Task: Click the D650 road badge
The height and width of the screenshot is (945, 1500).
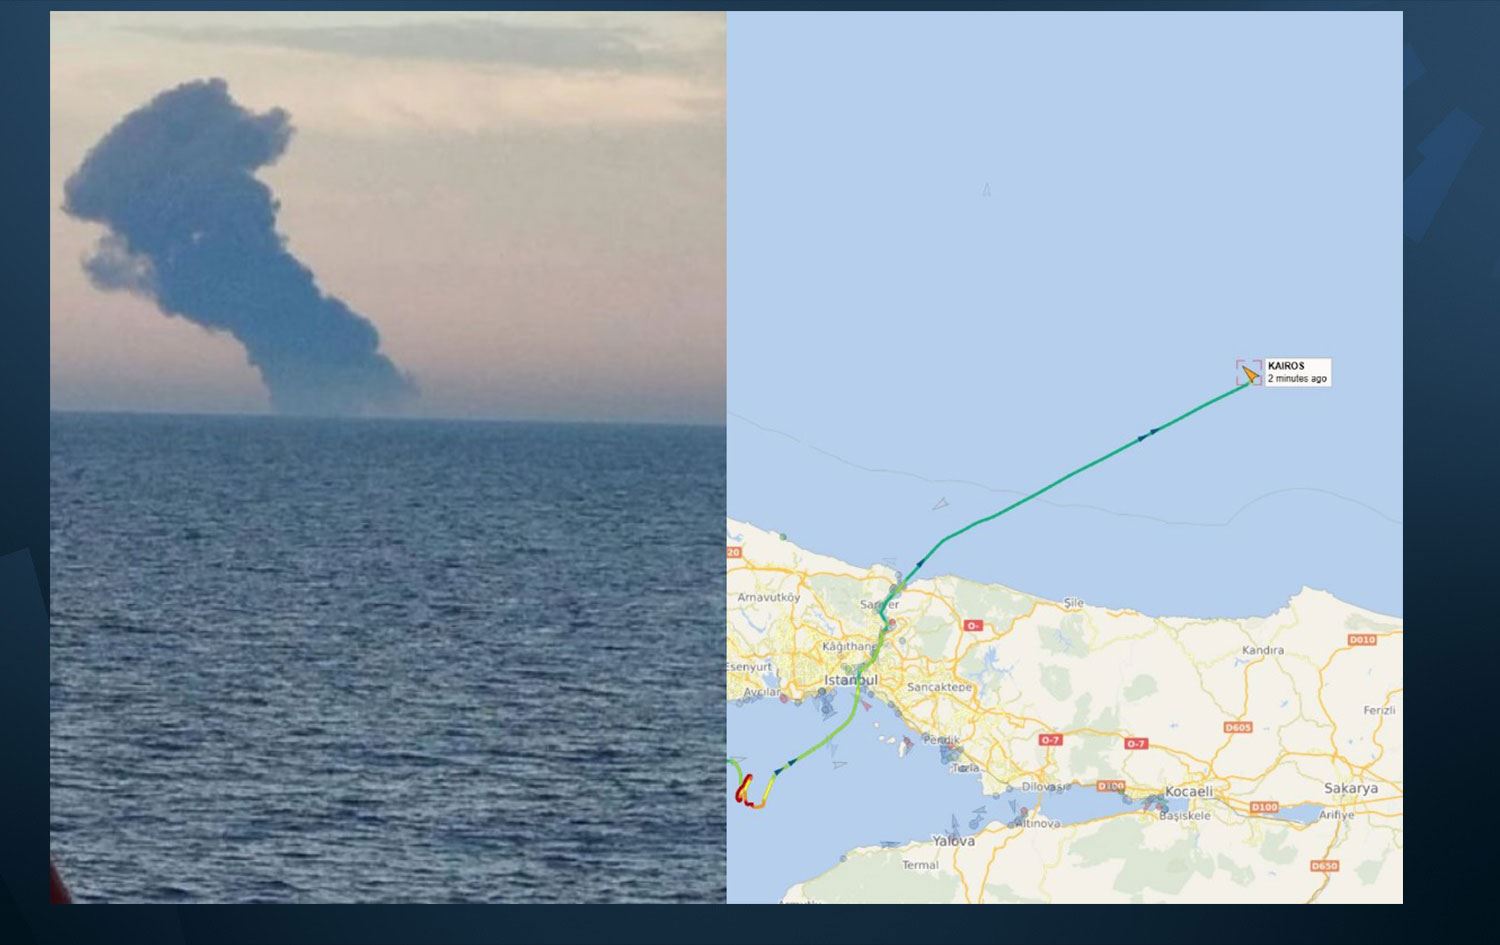Action: click(1324, 866)
